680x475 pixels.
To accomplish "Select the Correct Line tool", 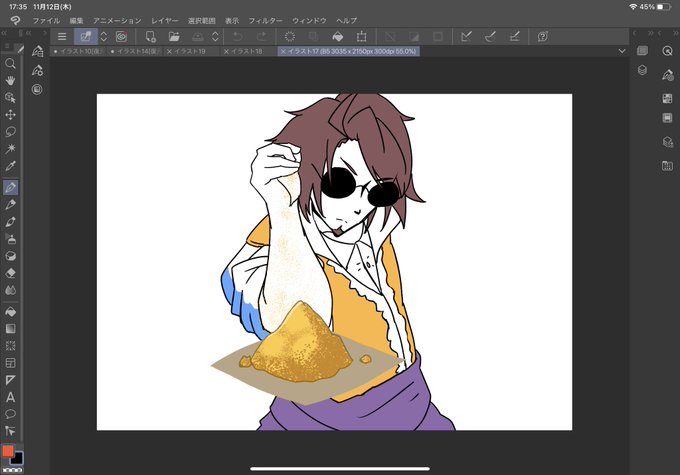I will coord(10,431).
